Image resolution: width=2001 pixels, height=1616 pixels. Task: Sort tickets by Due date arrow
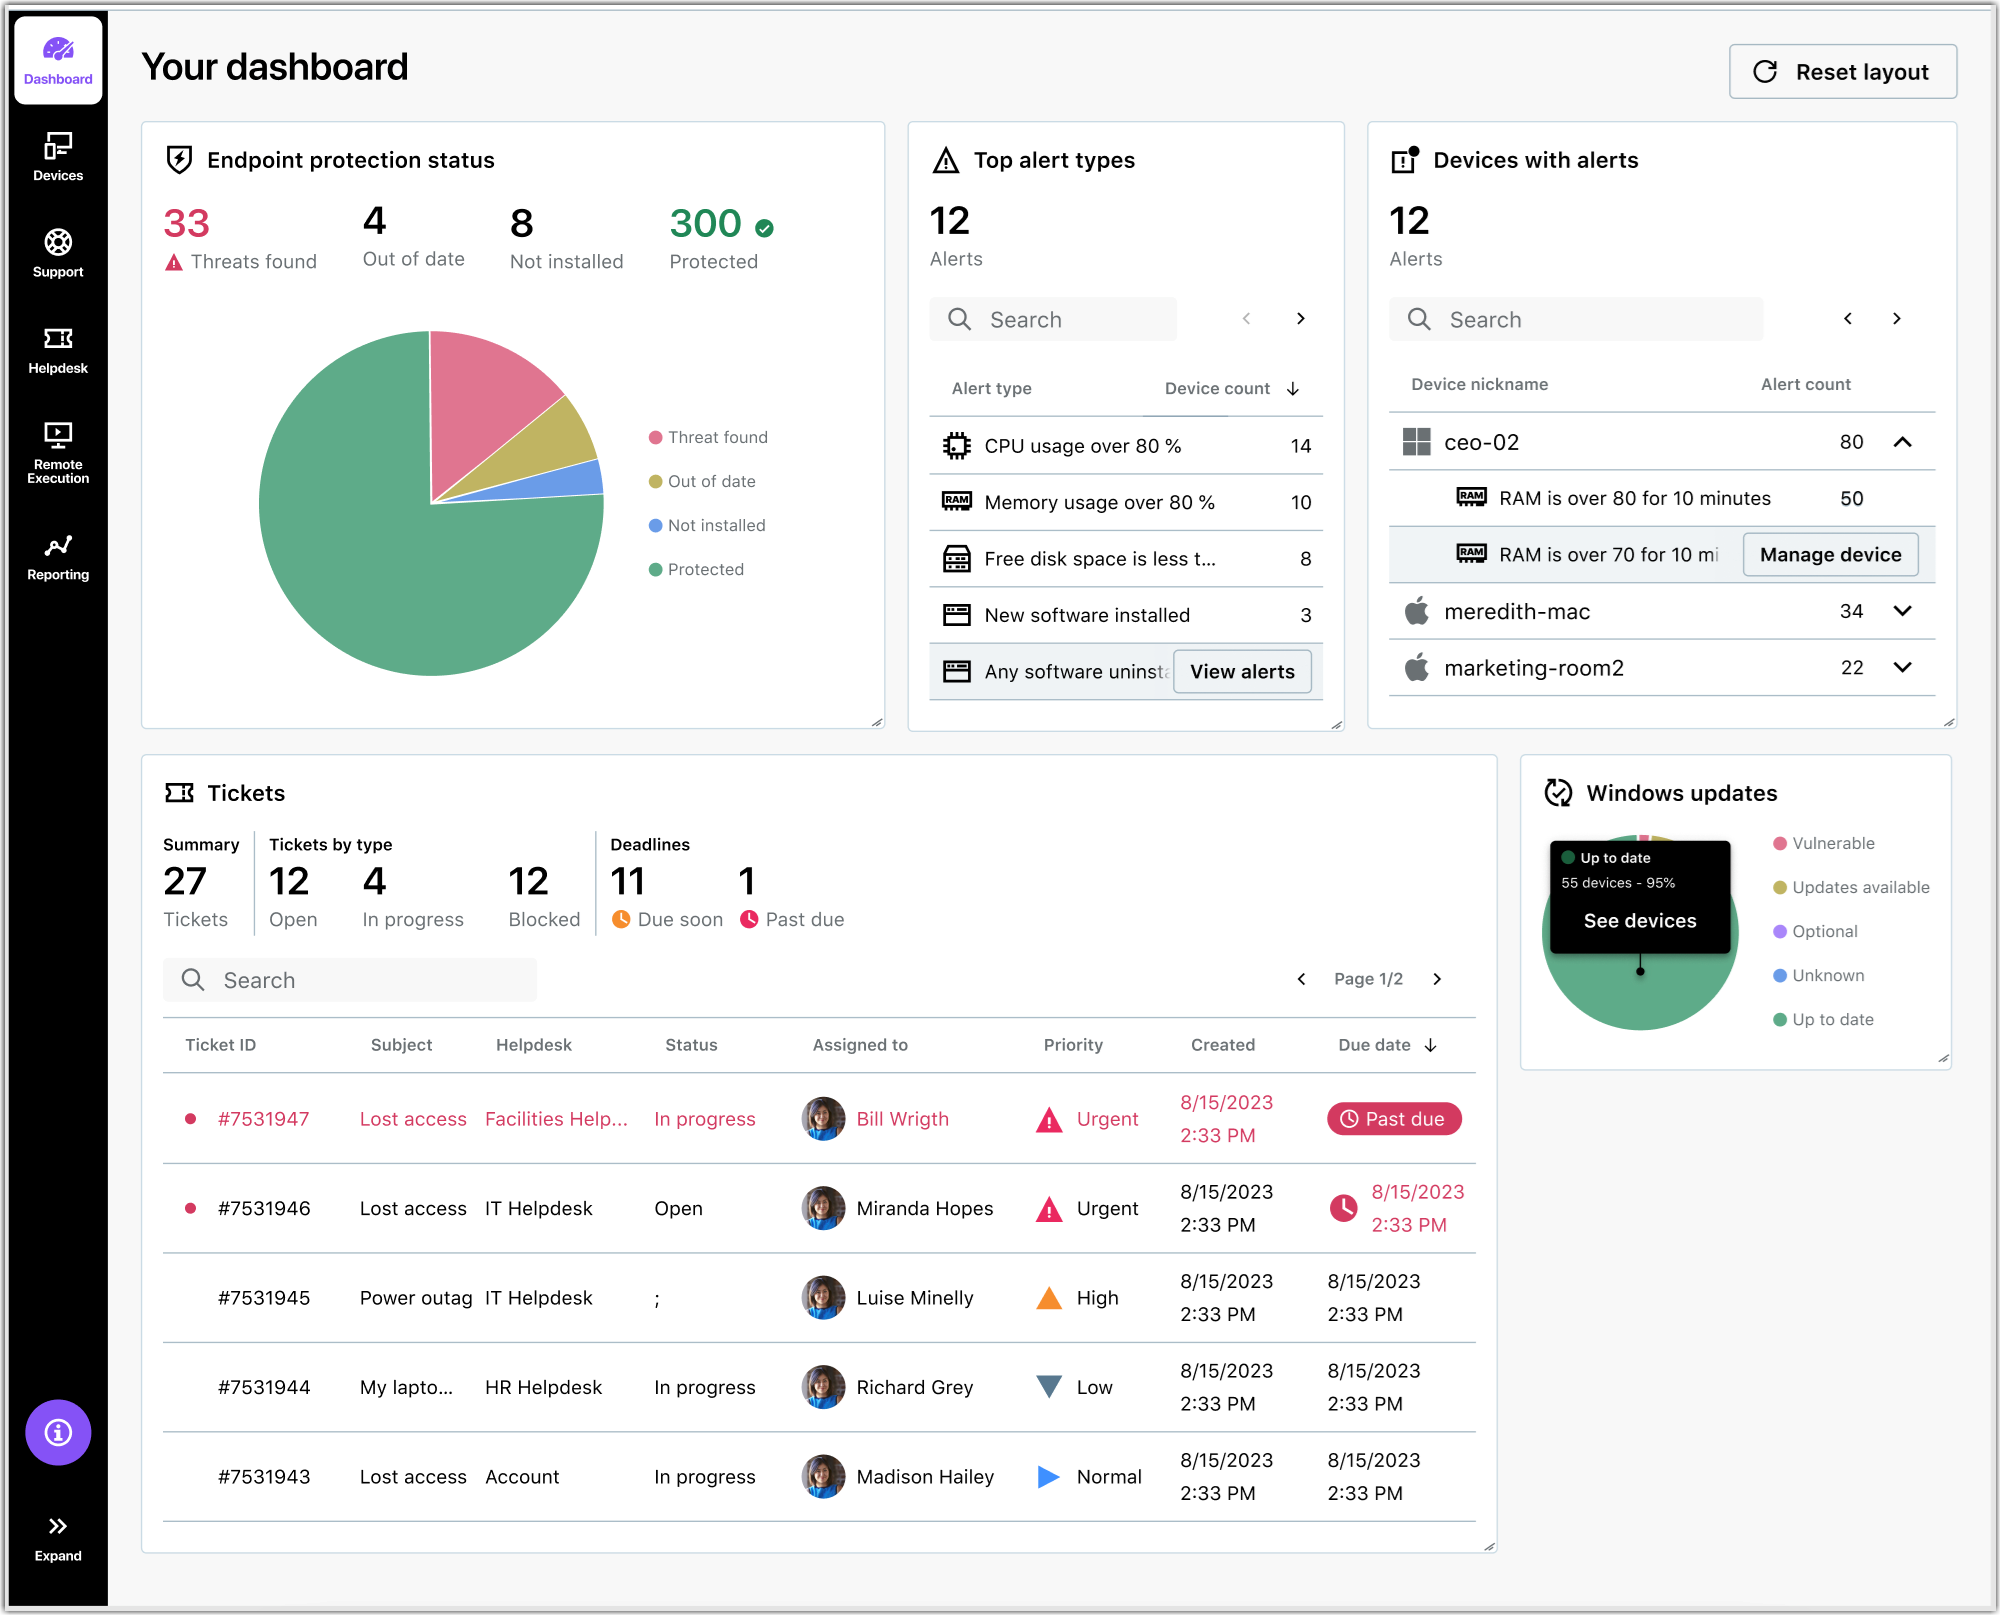tap(1431, 1045)
